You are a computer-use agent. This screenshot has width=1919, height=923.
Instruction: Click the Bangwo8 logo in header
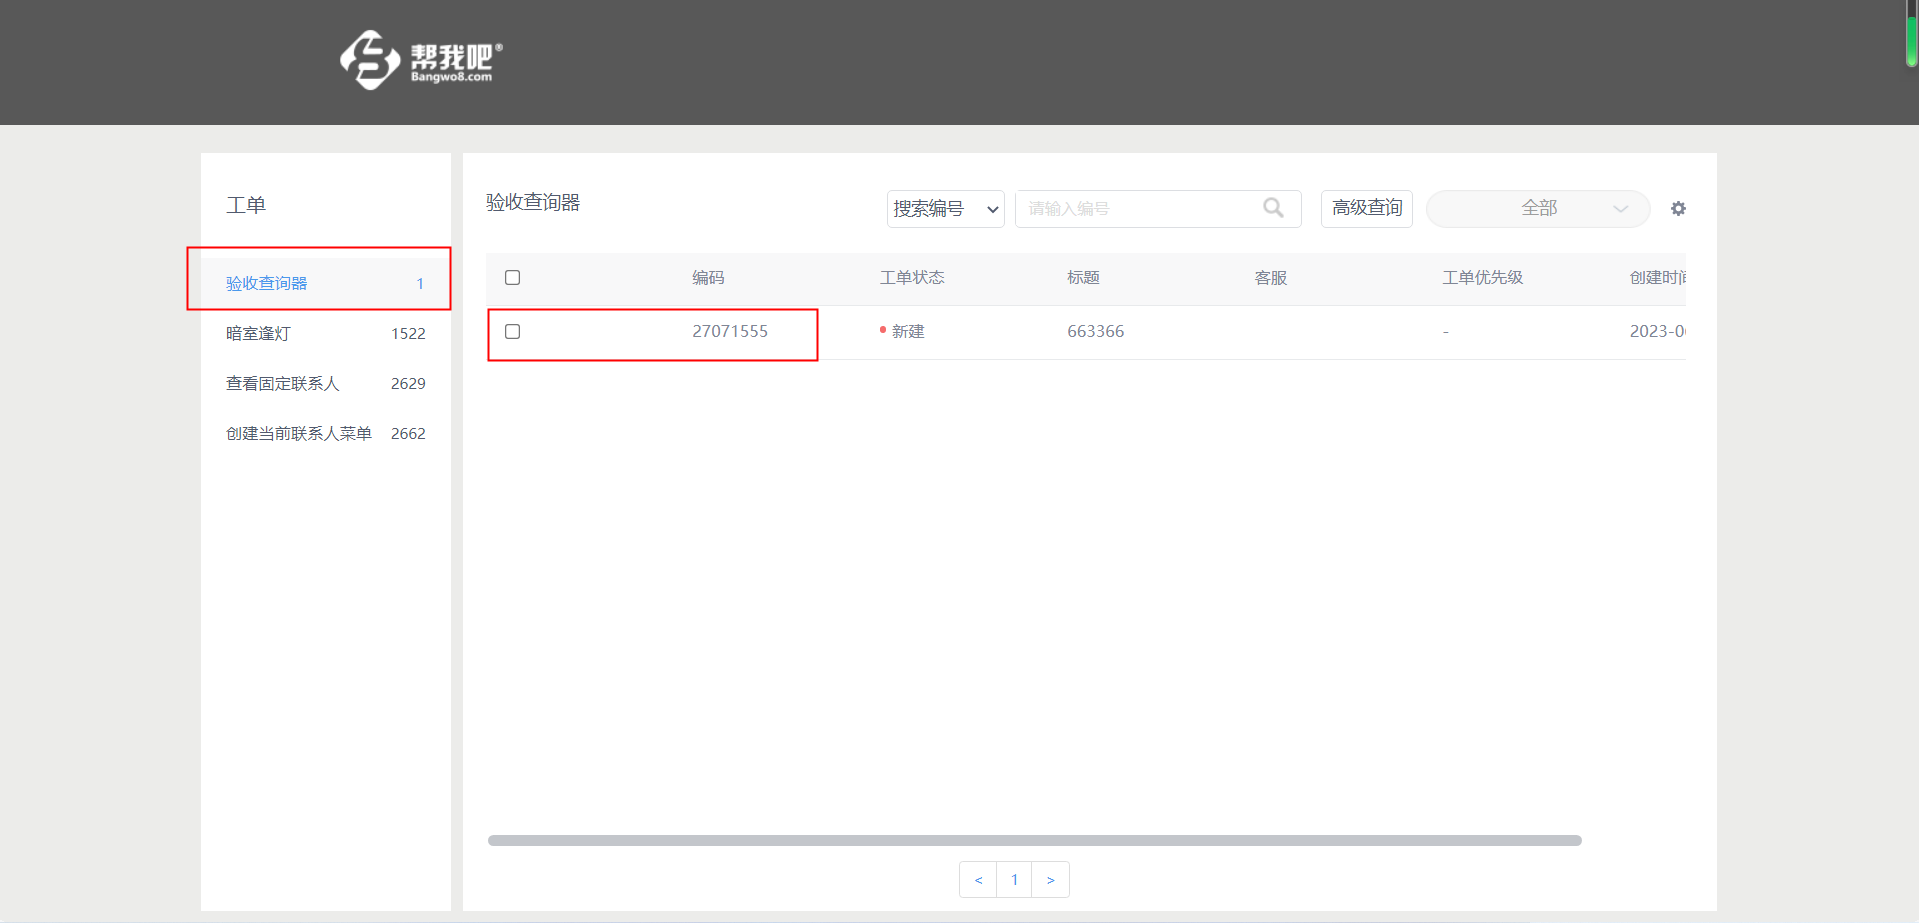(421, 60)
